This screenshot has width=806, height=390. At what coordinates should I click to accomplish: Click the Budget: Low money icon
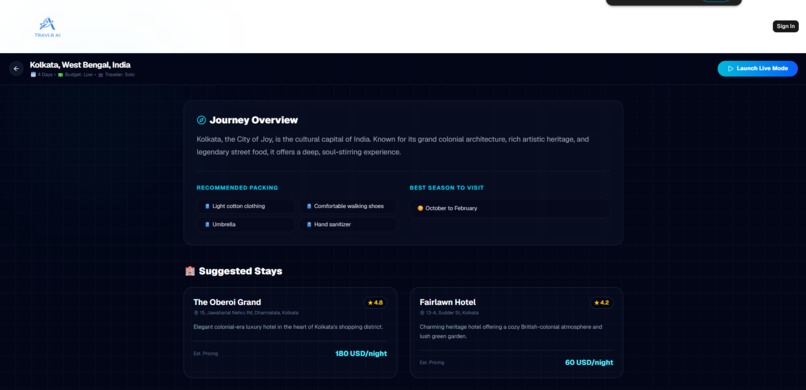tap(60, 75)
